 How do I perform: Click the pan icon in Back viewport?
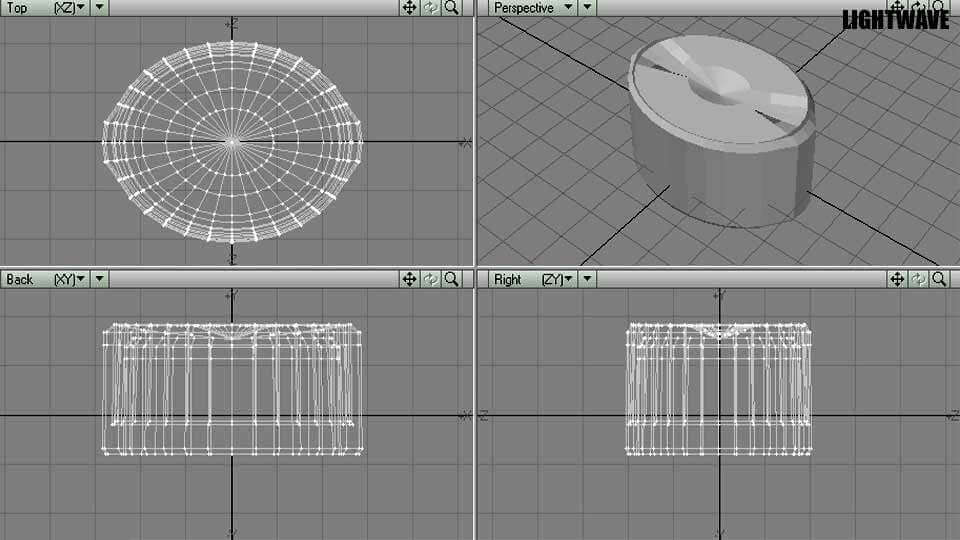pos(409,279)
